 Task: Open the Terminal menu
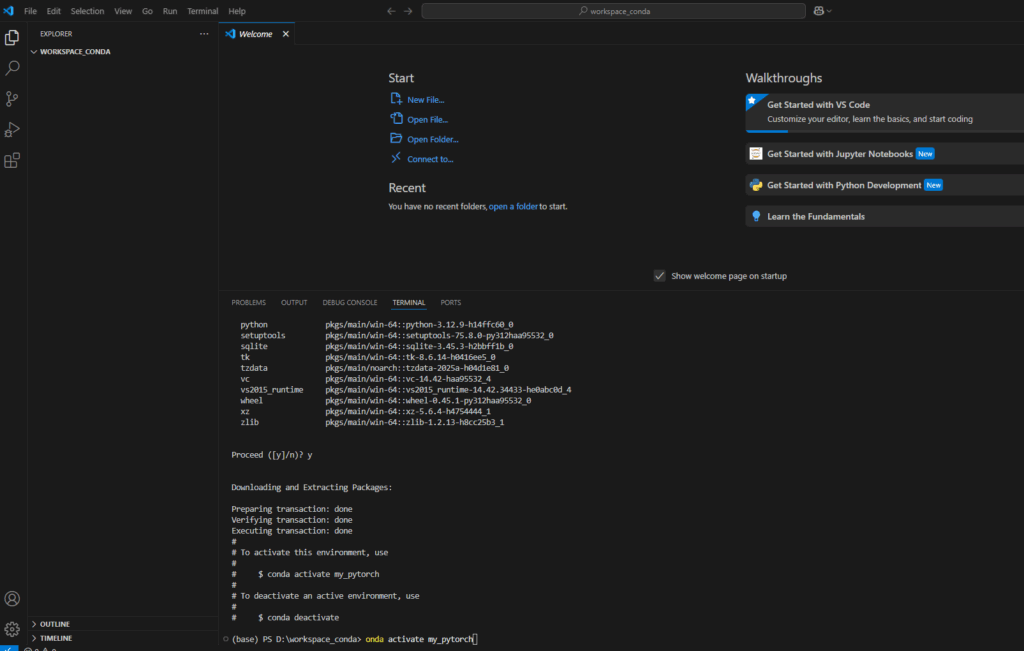202,11
